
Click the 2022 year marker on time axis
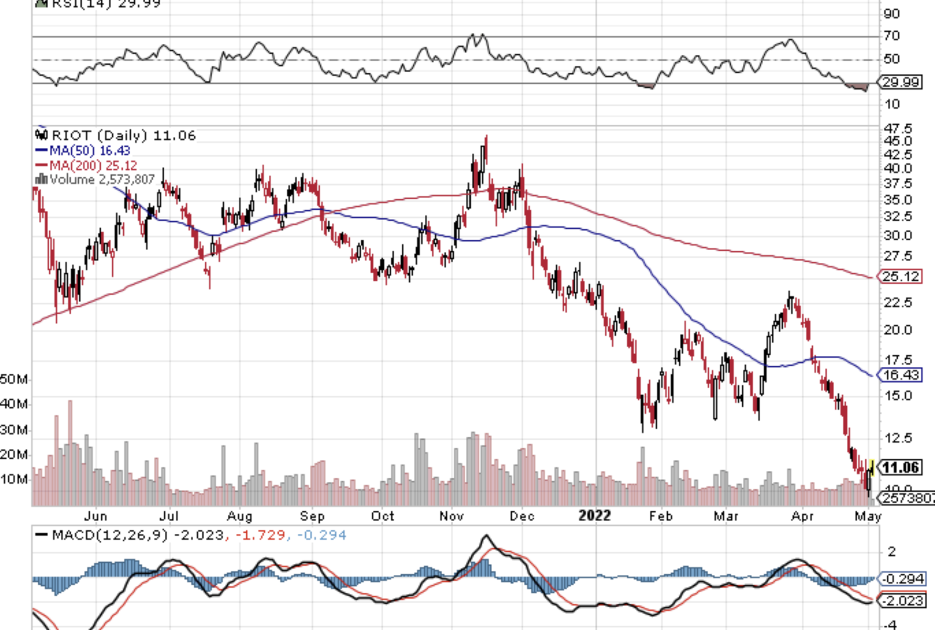pyautogui.click(x=595, y=517)
